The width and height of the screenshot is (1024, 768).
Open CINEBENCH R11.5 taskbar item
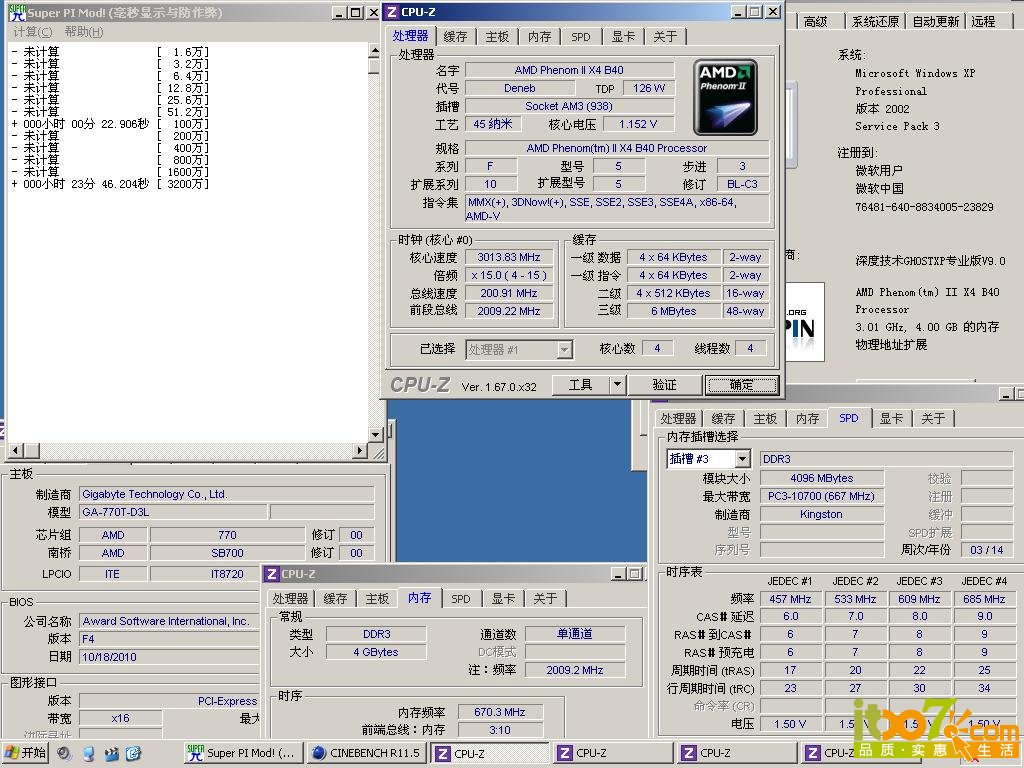(x=366, y=753)
